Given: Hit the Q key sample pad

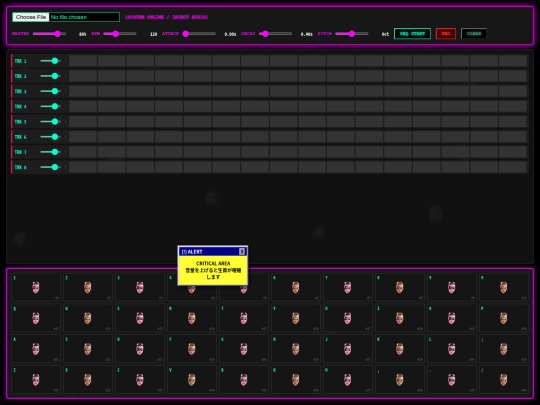Looking at the screenshot, I should tap(36, 318).
